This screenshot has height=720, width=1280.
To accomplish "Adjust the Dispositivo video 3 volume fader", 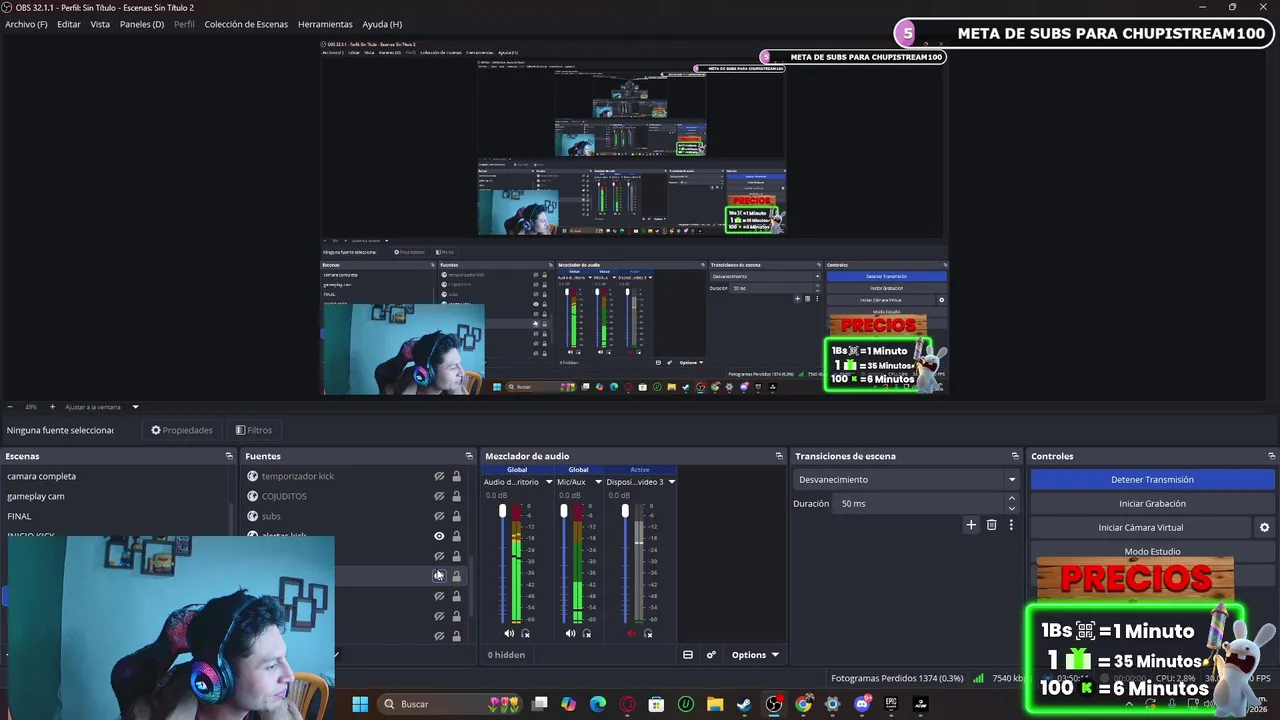I will click(625, 512).
